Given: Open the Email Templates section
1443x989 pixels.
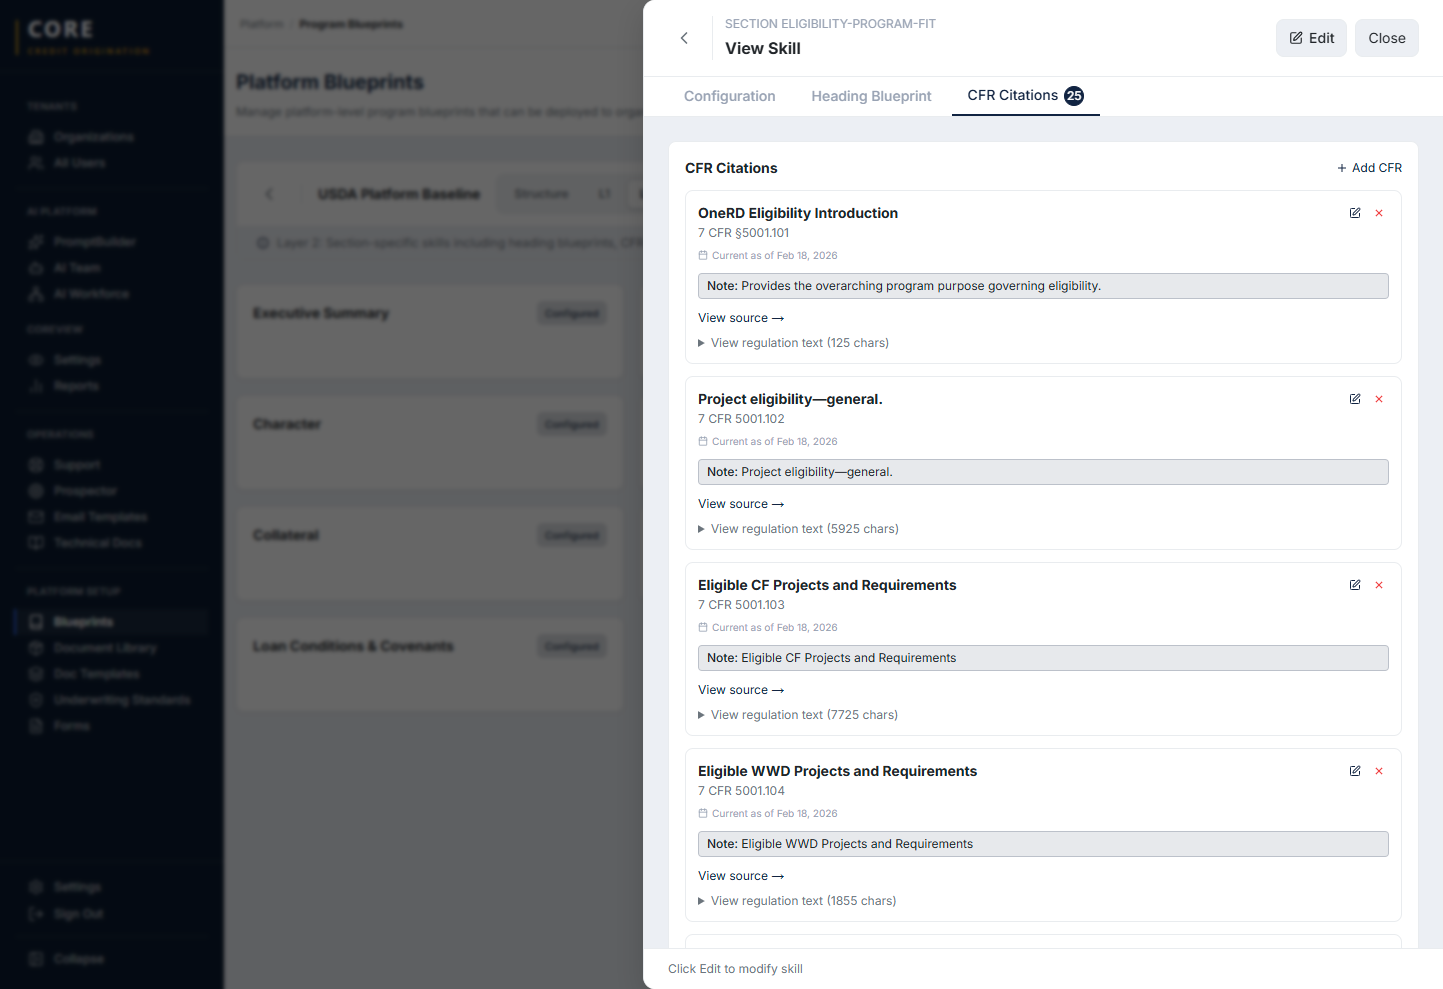Looking at the screenshot, I should (97, 517).
